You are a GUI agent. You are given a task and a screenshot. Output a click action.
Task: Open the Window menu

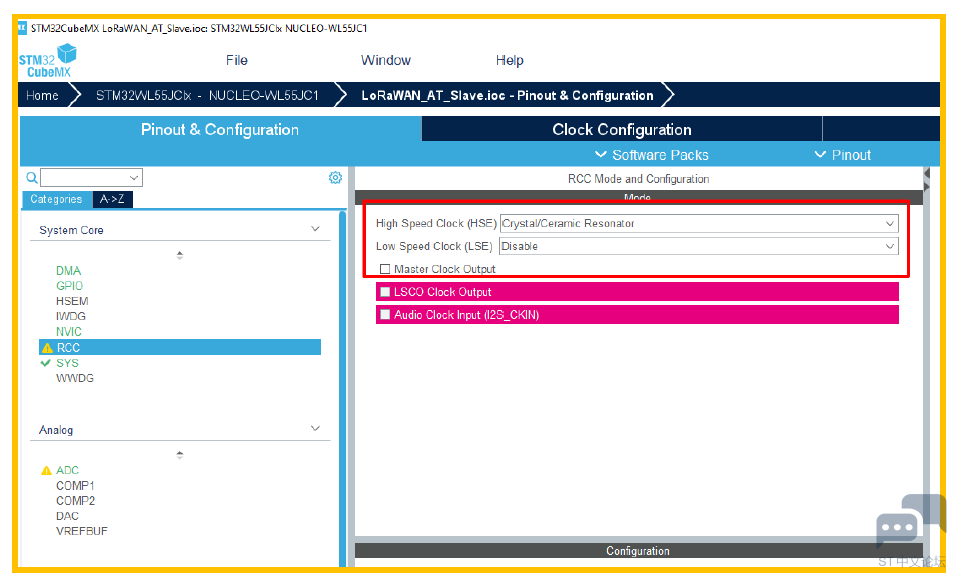[386, 60]
